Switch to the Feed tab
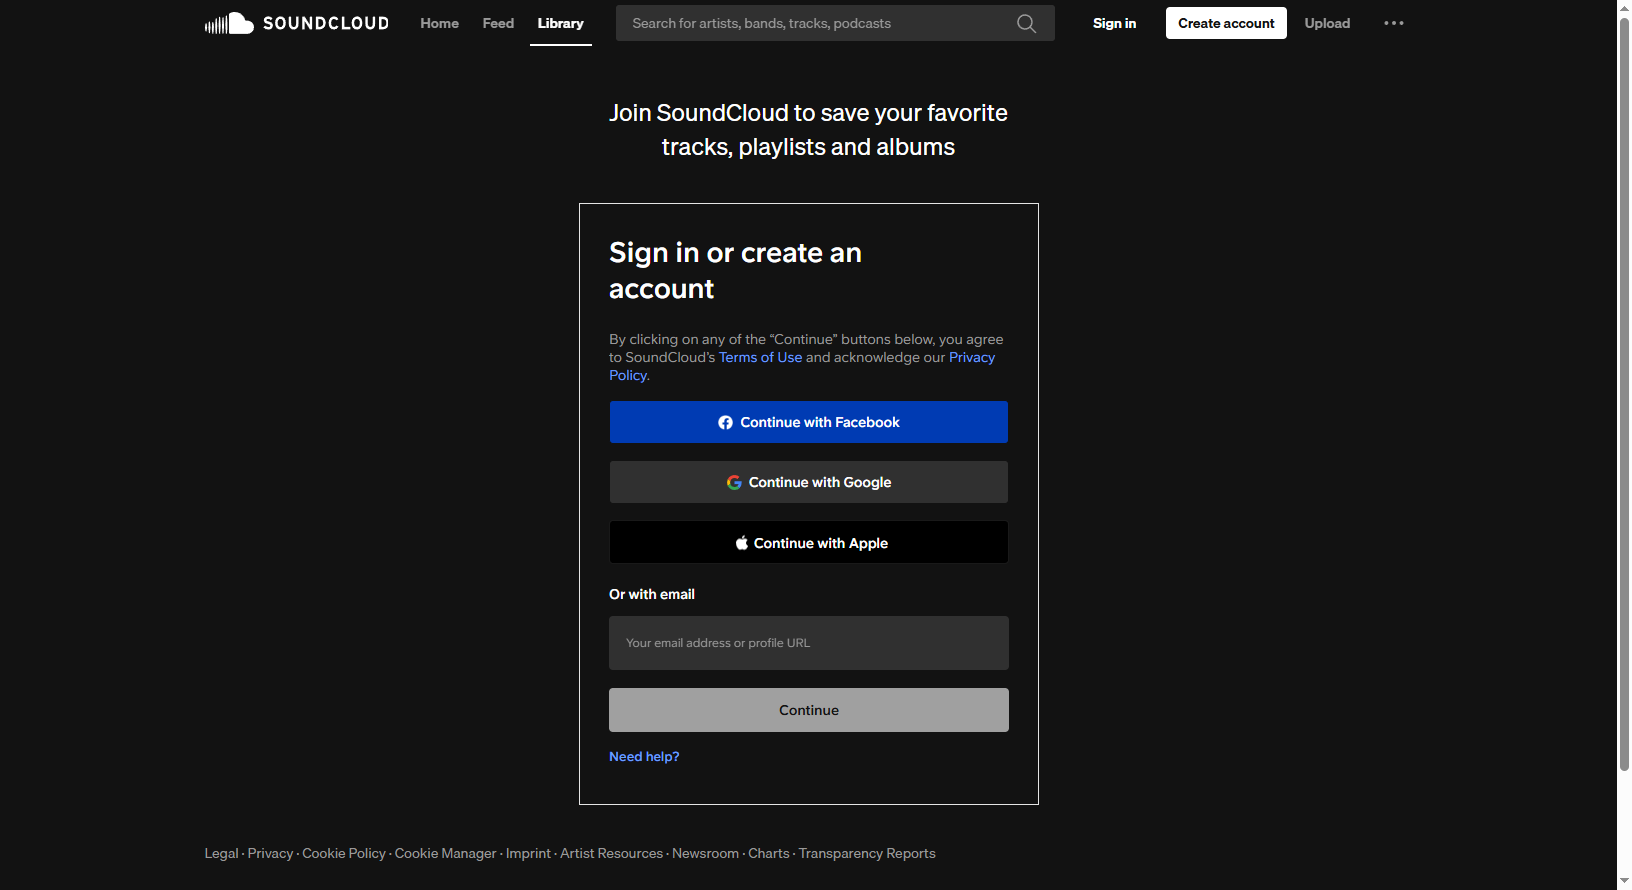 498,23
